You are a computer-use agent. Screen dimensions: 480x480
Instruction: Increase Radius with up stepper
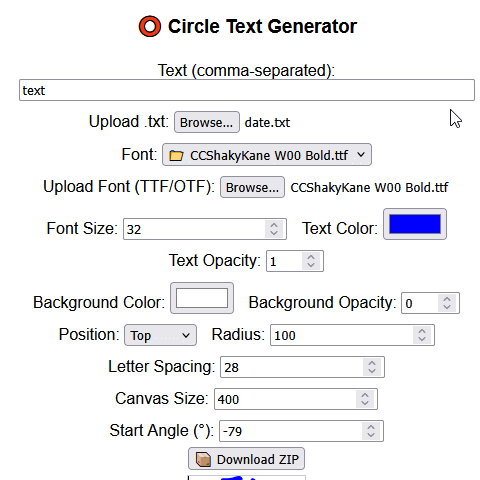[x=422, y=331]
